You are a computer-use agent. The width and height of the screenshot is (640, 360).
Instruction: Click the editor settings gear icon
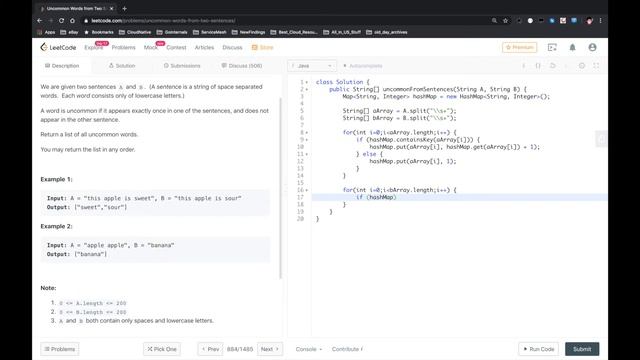coord(582,66)
